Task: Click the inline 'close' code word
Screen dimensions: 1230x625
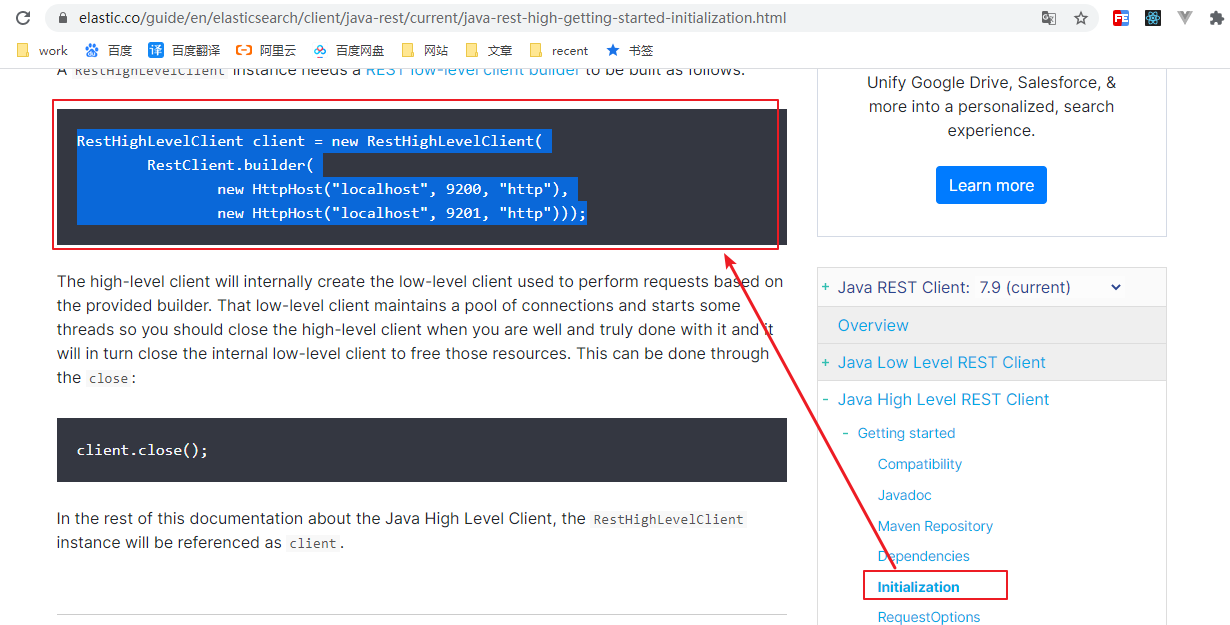Action: tap(108, 378)
